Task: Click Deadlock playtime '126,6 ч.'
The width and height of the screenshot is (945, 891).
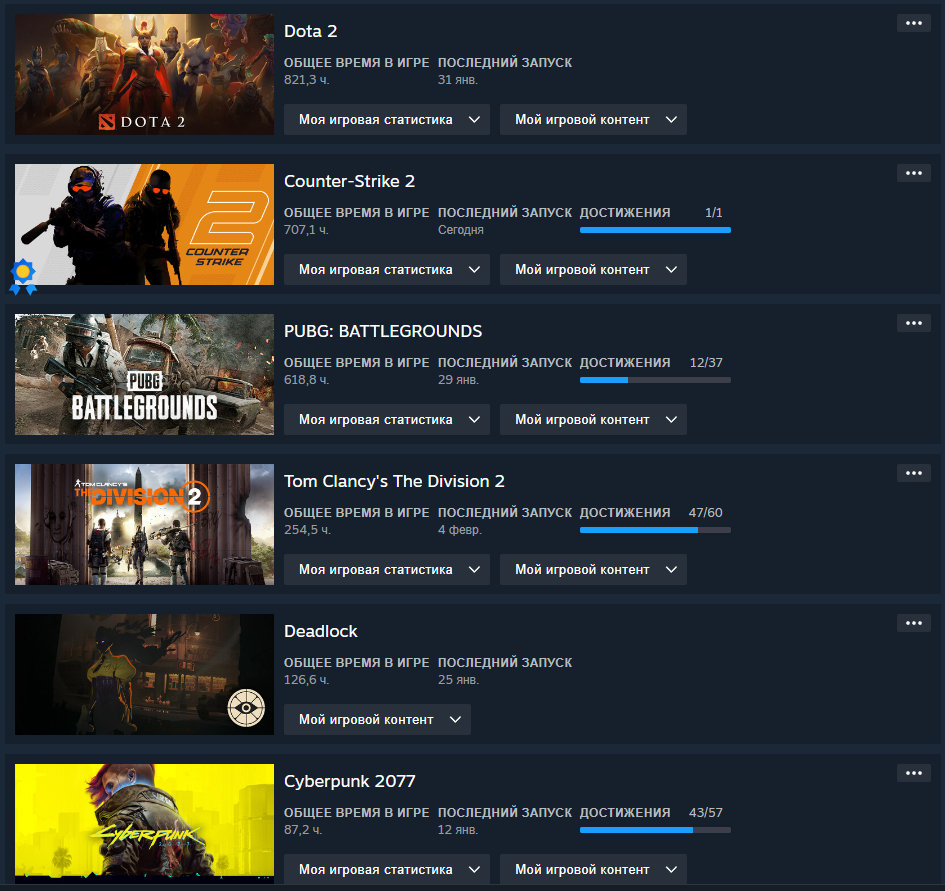Action: (307, 680)
